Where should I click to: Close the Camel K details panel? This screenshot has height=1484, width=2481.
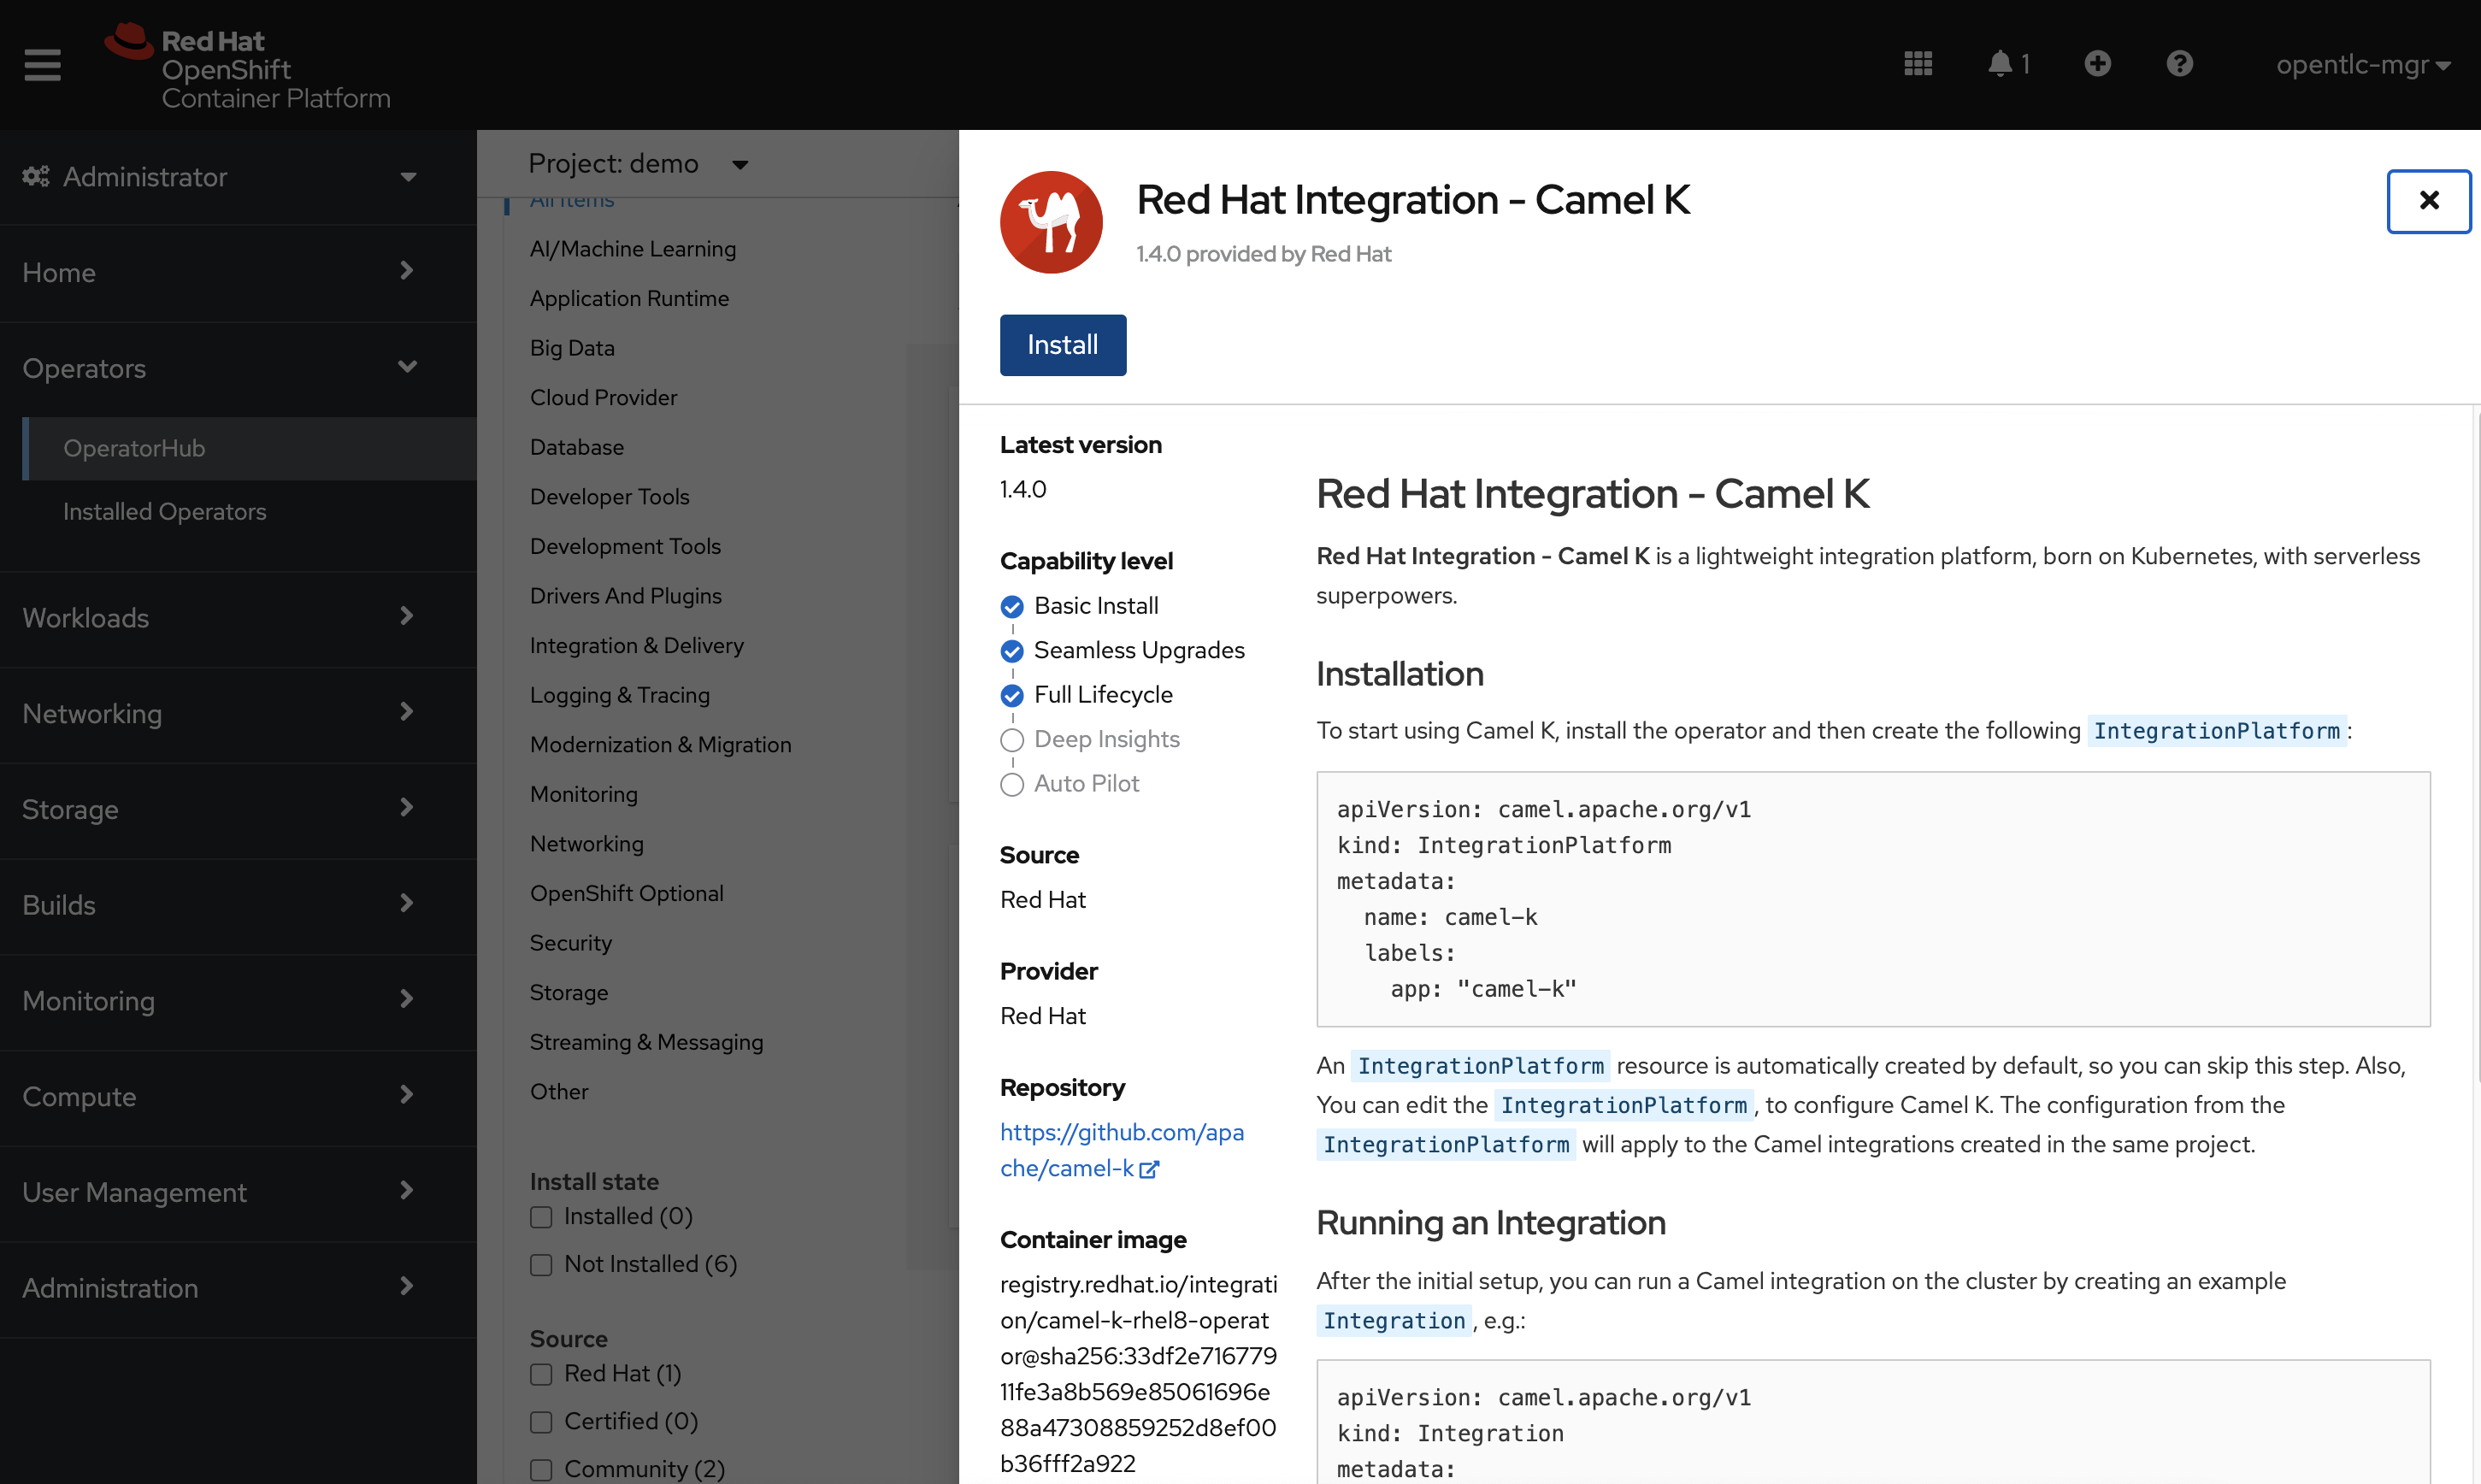[2428, 201]
